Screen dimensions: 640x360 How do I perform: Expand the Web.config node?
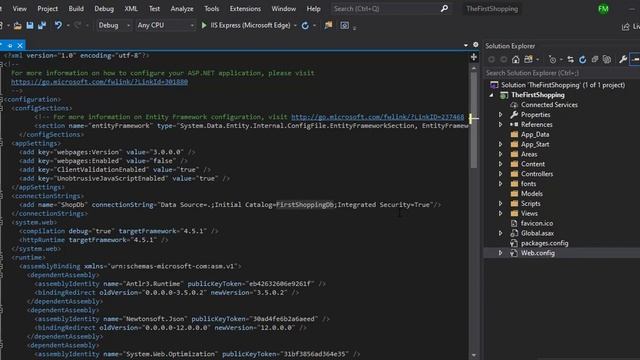tap(501, 253)
